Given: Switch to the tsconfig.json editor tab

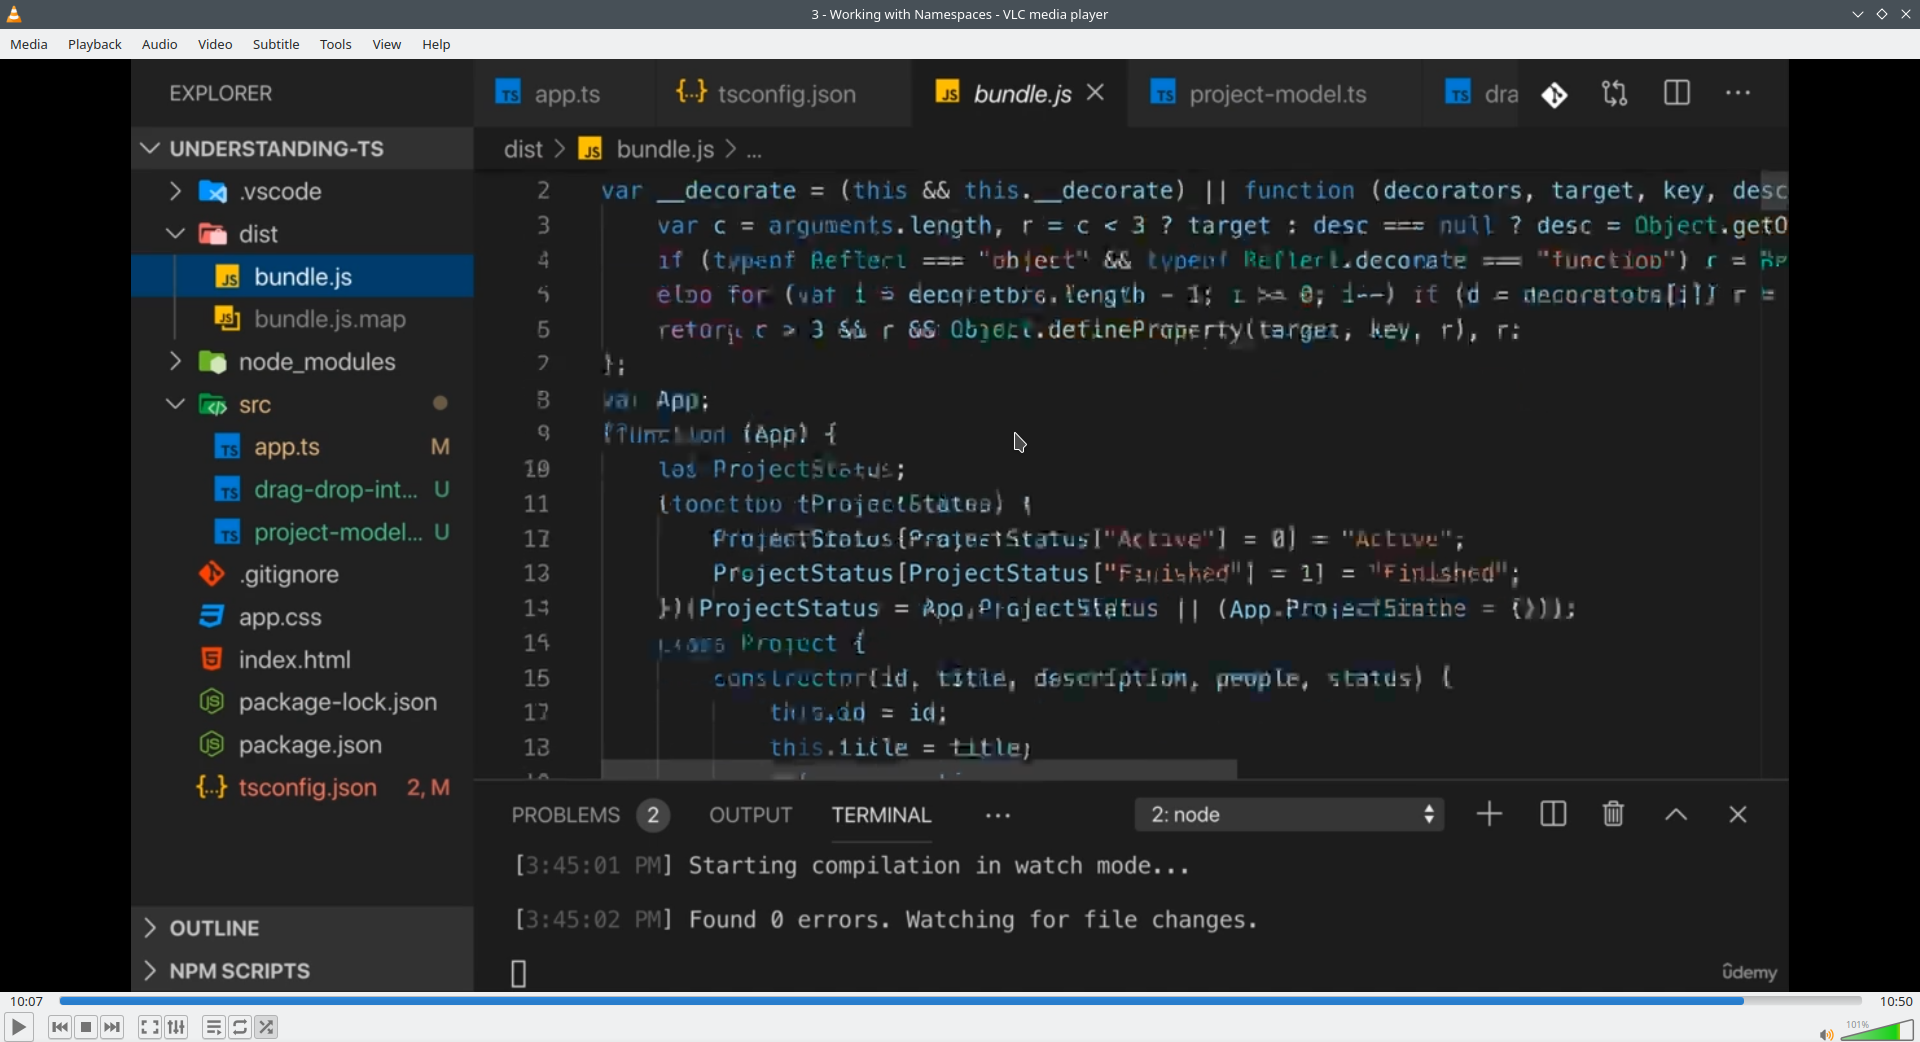Looking at the screenshot, I should tap(783, 94).
